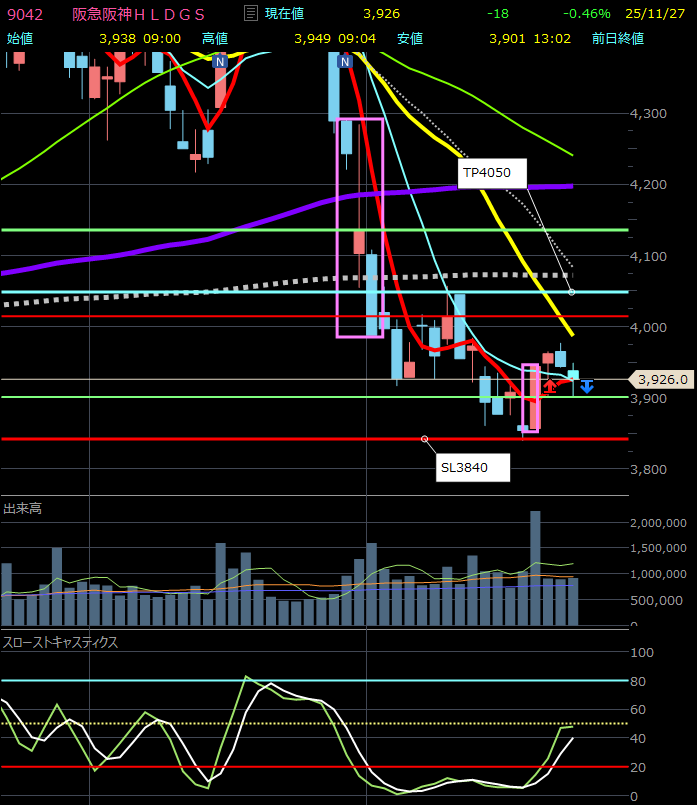Click the 80 level on stochastics axis
Viewport: 697px width, 805px height.
pos(641,681)
